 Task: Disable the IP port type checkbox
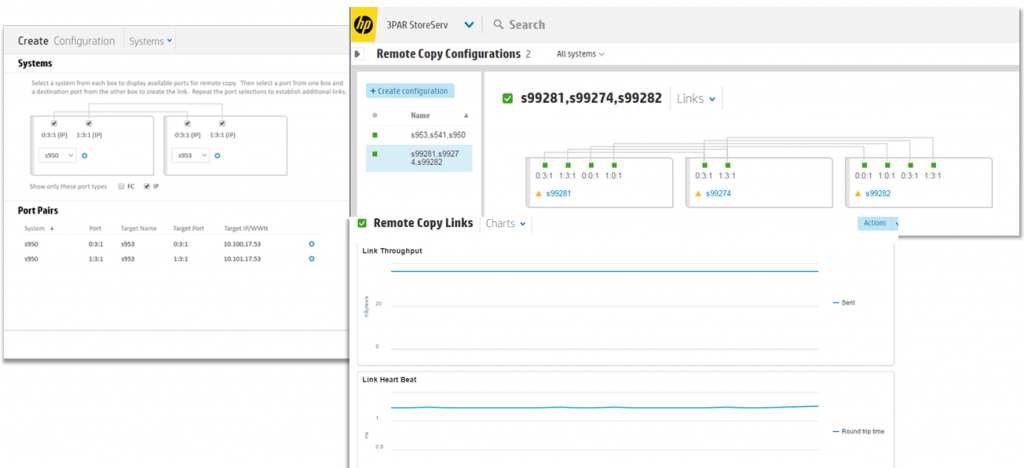[x=146, y=186]
